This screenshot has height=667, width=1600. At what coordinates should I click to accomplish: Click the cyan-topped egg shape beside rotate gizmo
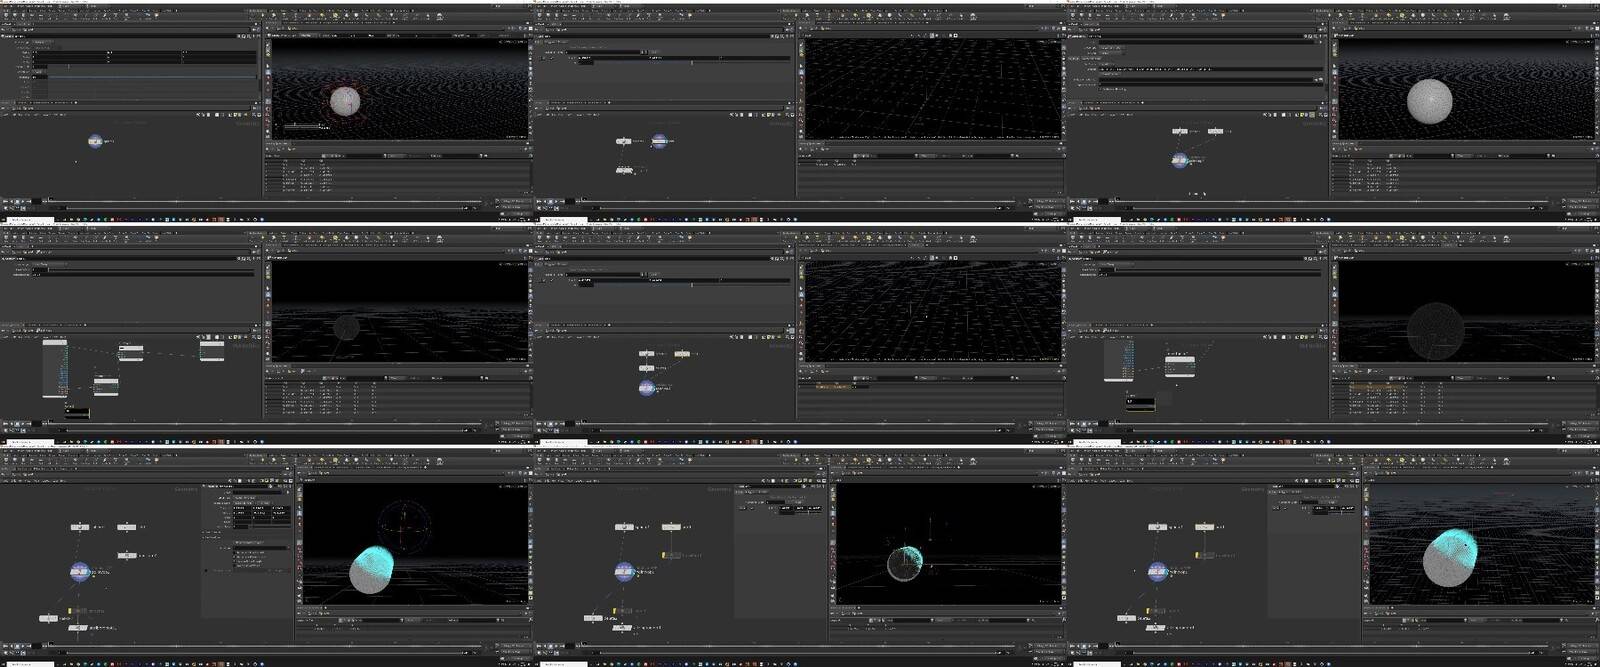372,570
